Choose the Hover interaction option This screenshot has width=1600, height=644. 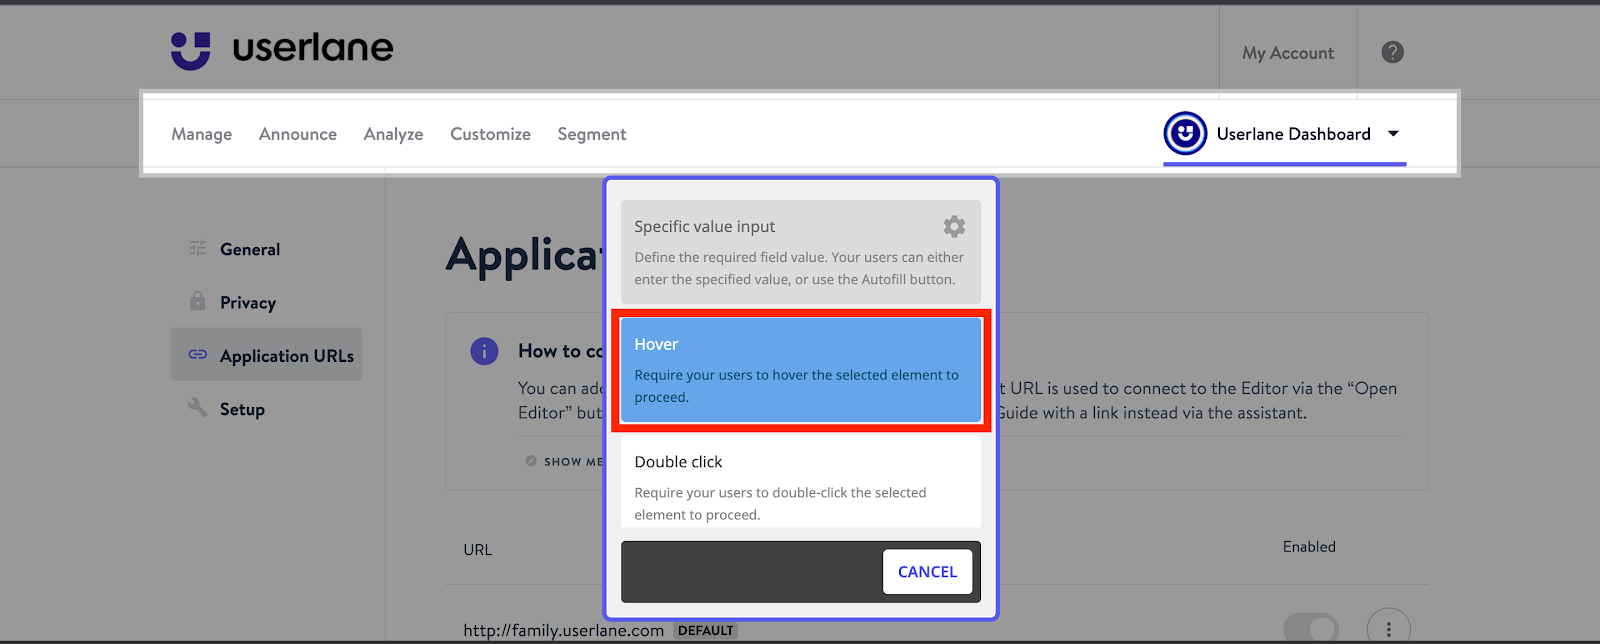(x=801, y=370)
